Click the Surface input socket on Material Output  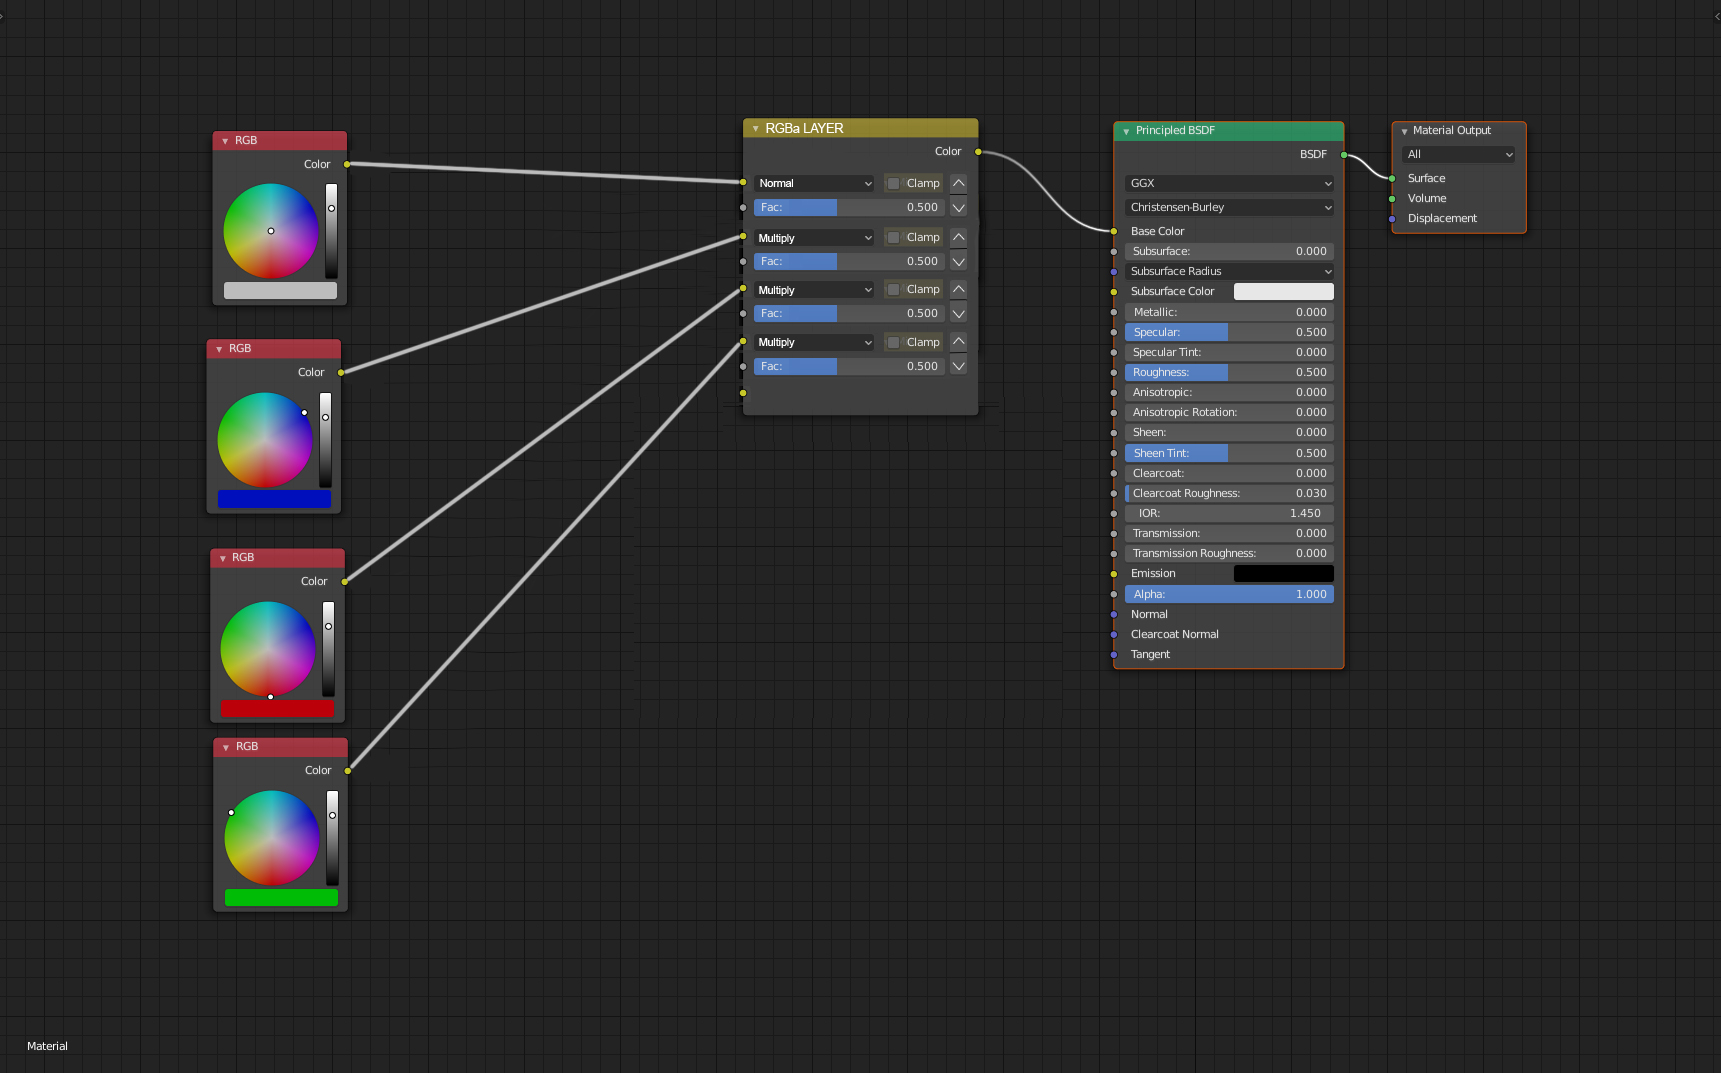point(1392,179)
